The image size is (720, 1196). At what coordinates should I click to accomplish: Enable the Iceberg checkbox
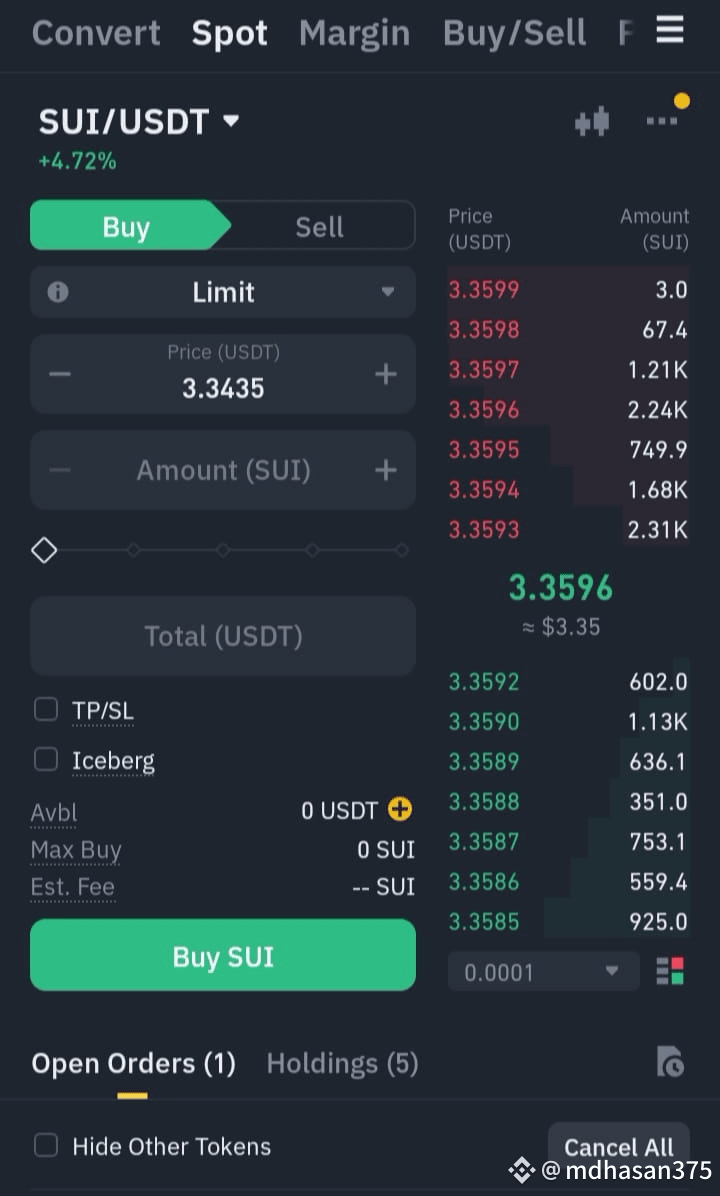point(46,759)
